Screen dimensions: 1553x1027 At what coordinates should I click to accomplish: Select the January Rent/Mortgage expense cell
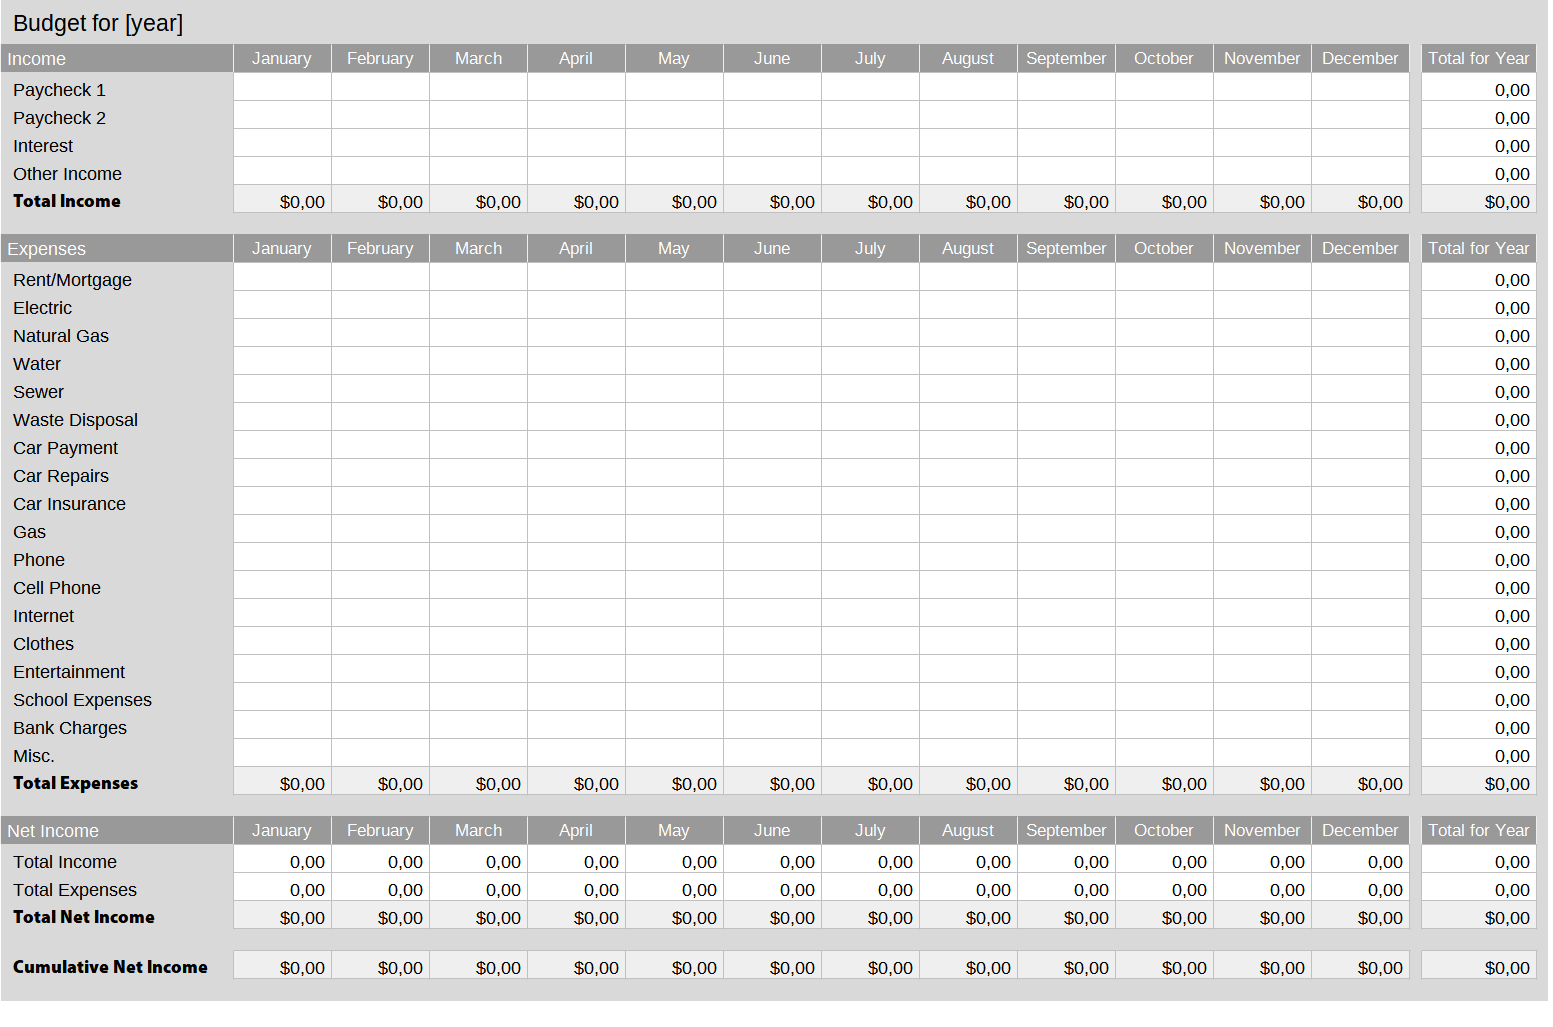pyautogui.click(x=281, y=279)
